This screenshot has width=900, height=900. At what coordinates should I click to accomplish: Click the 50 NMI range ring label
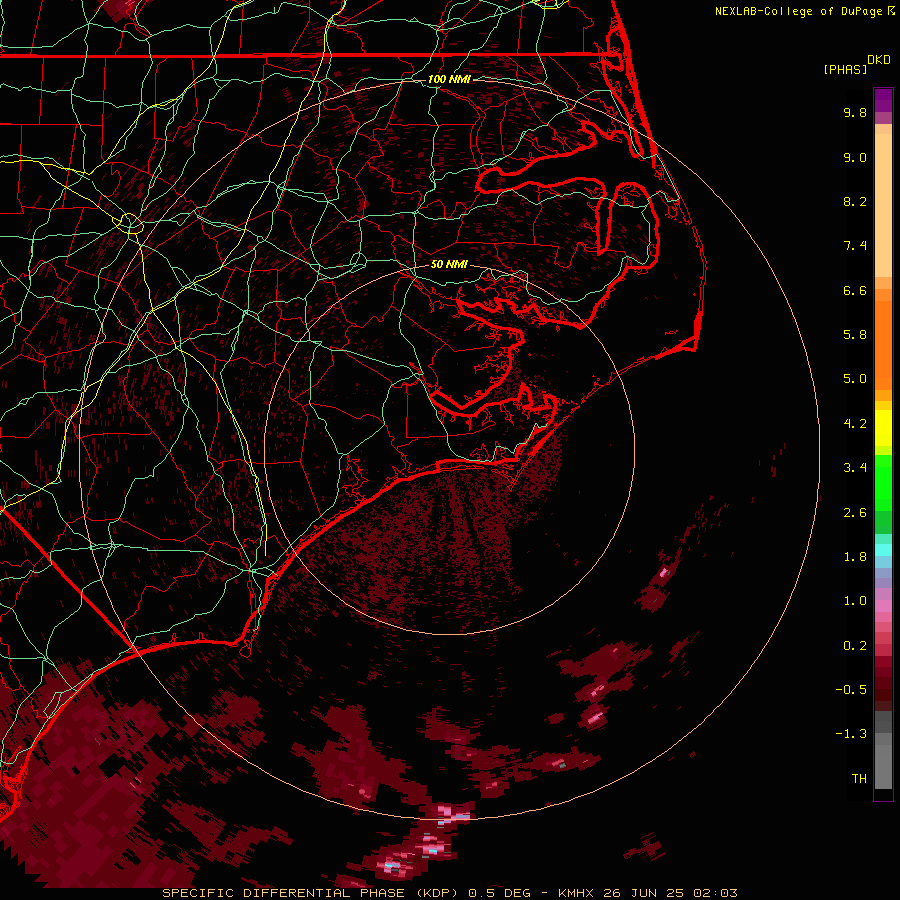(x=449, y=265)
